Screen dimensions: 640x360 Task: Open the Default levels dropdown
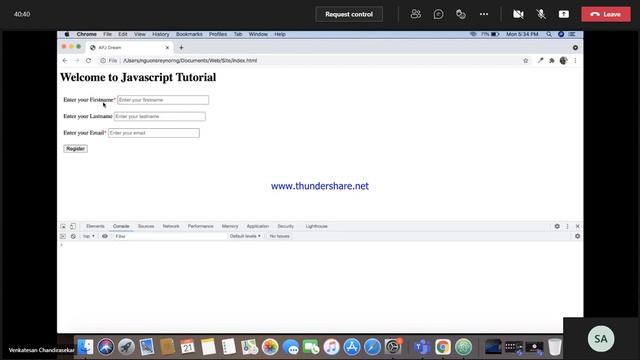coord(245,236)
